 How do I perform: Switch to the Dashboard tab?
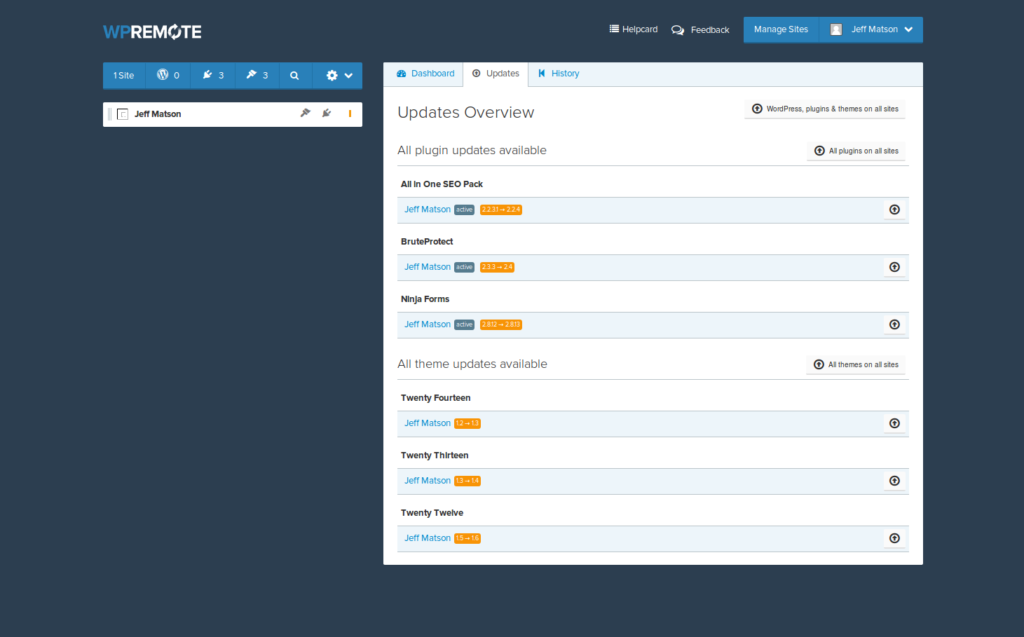point(425,73)
